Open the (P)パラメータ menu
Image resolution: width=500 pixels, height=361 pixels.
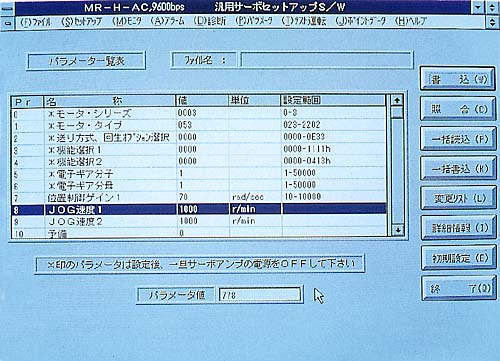(x=254, y=21)
